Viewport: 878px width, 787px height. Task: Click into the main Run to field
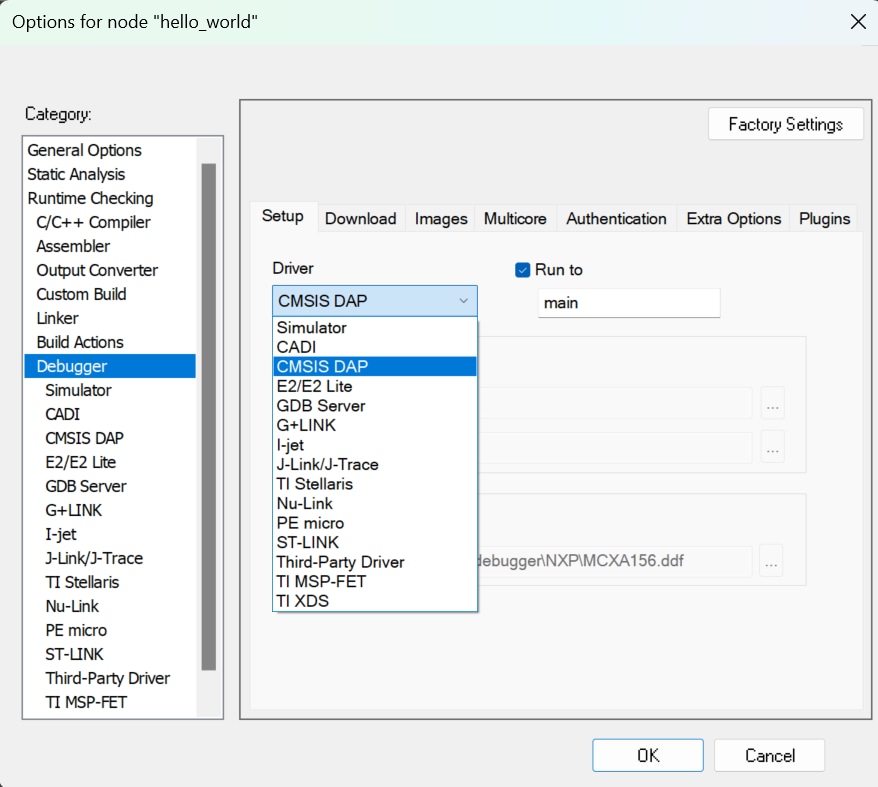pos(628,302)
